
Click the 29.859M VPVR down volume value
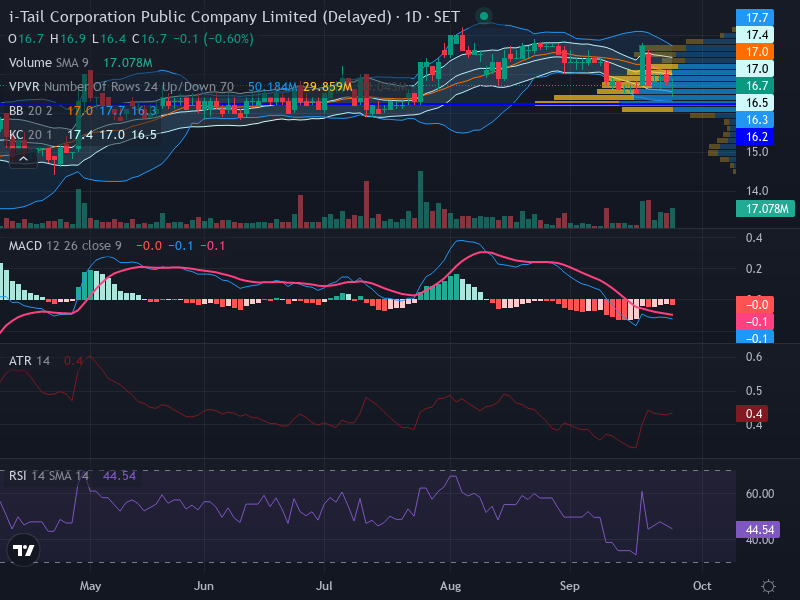327,87
